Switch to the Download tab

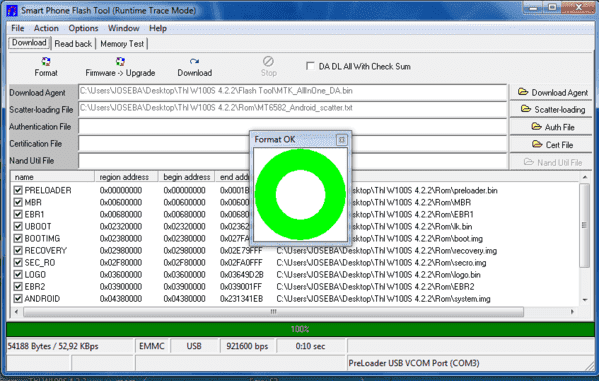[29, 43]
